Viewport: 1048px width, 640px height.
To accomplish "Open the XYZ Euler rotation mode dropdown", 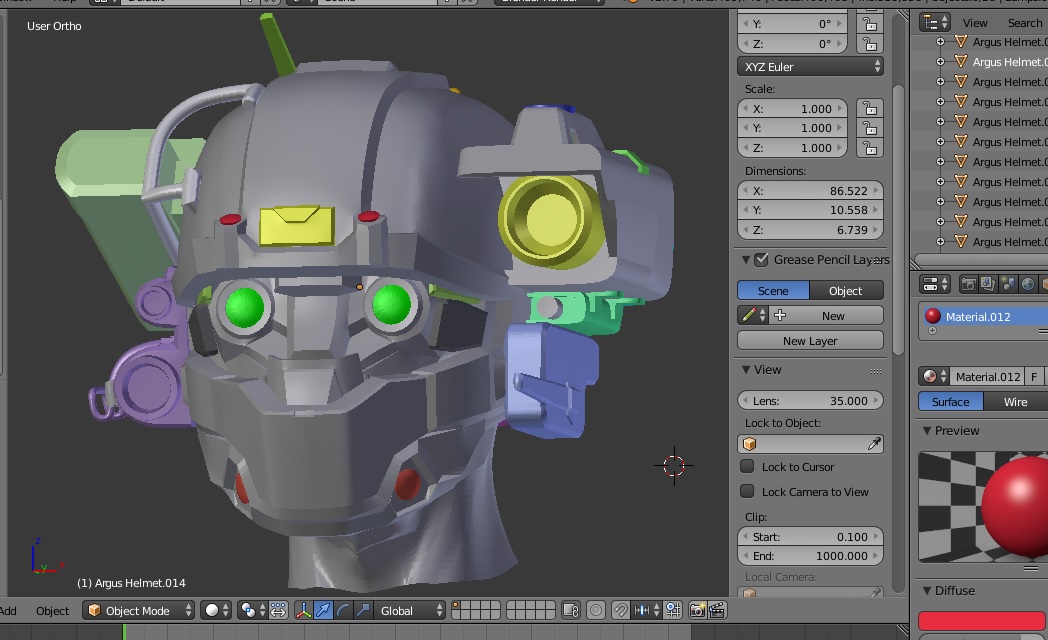I will [811, 67].
